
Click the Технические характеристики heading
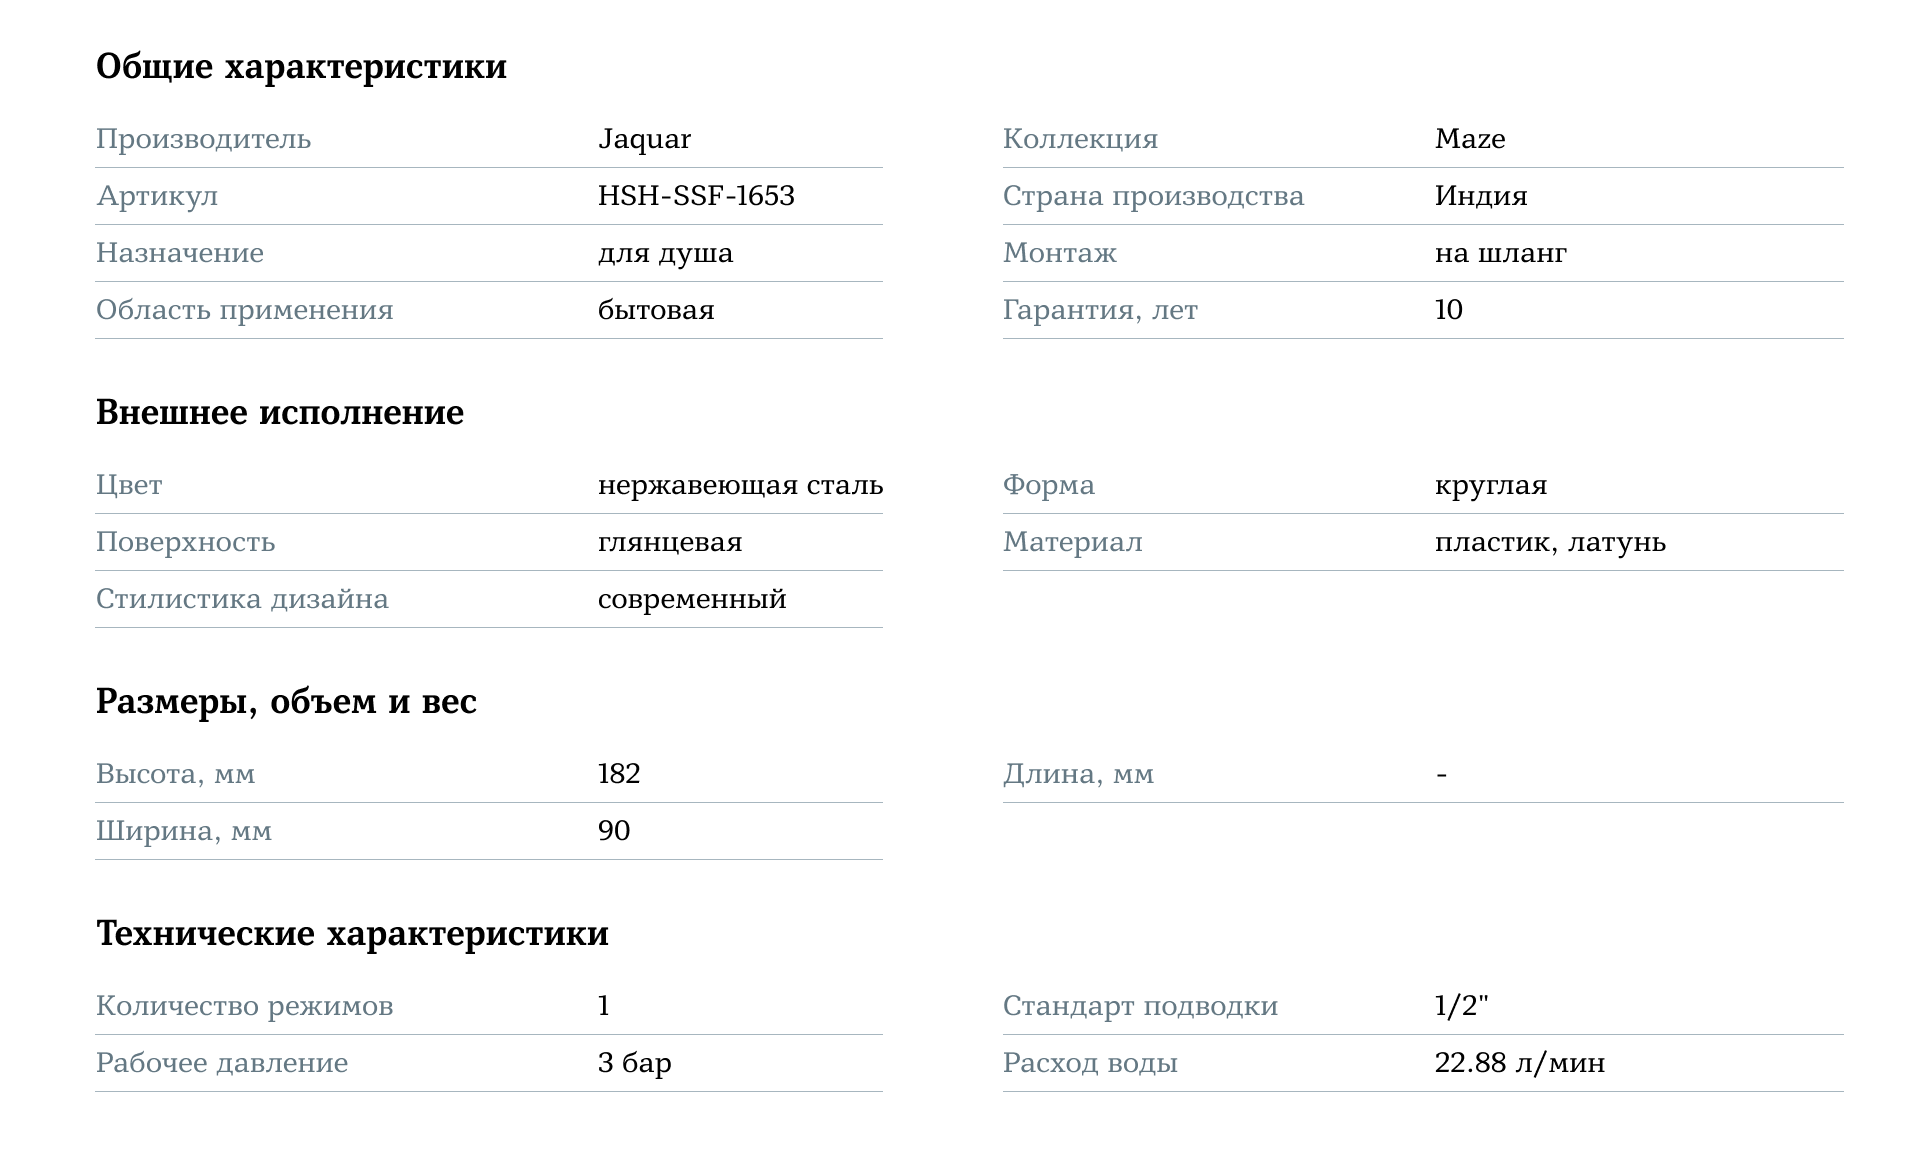352,934
